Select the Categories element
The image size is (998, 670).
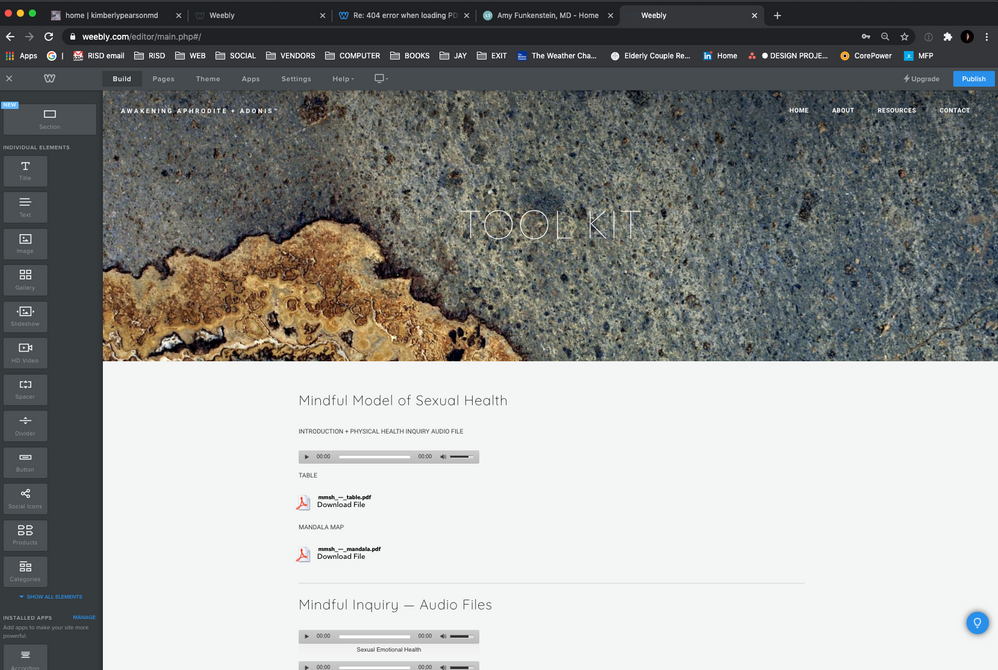click(x=25, y=571)
